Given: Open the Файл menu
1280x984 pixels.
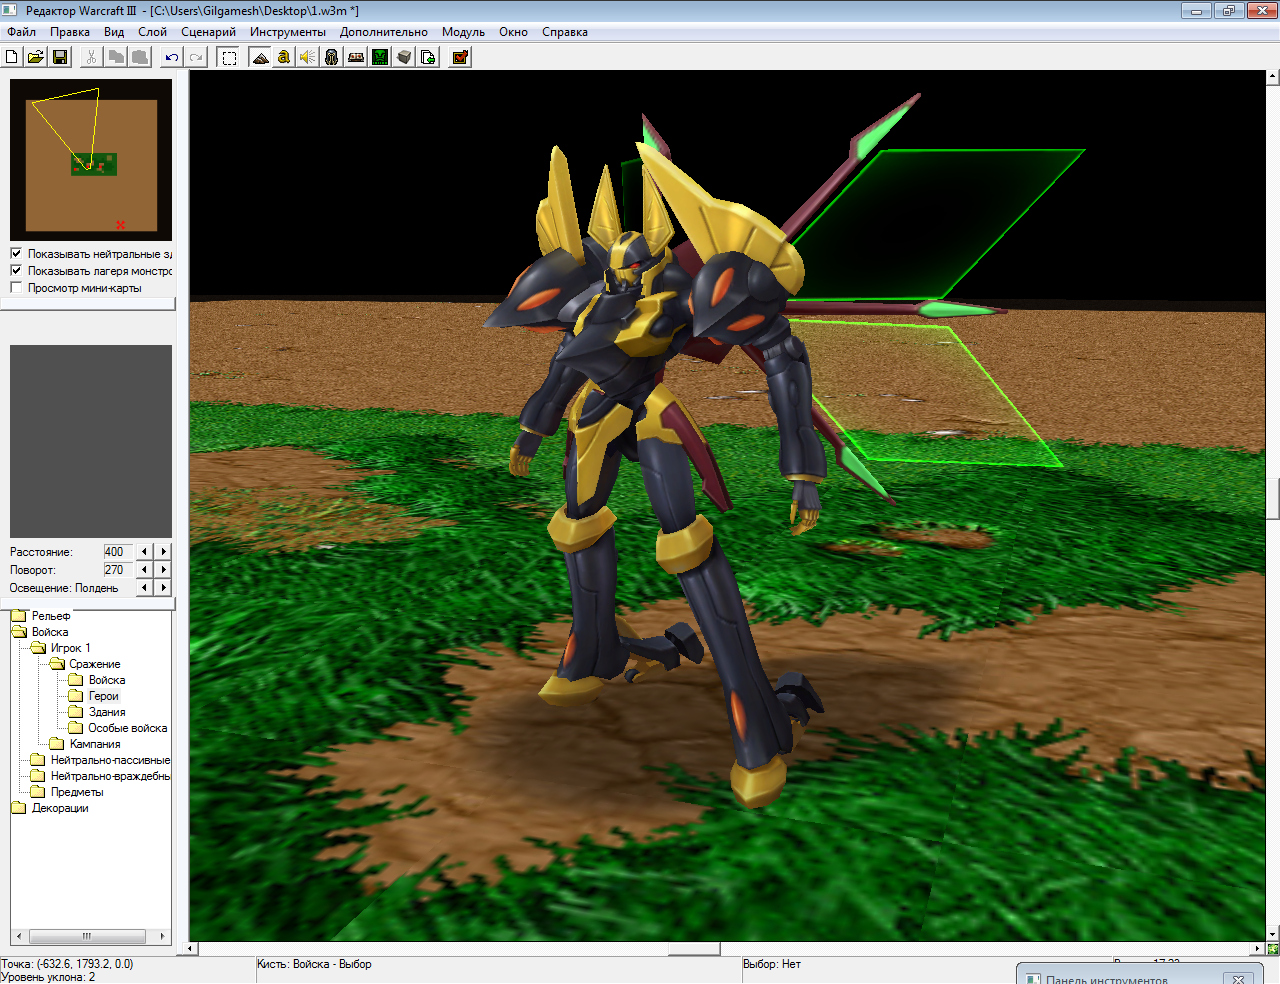Looking at the screenshot, I should [x=21, y=32].
